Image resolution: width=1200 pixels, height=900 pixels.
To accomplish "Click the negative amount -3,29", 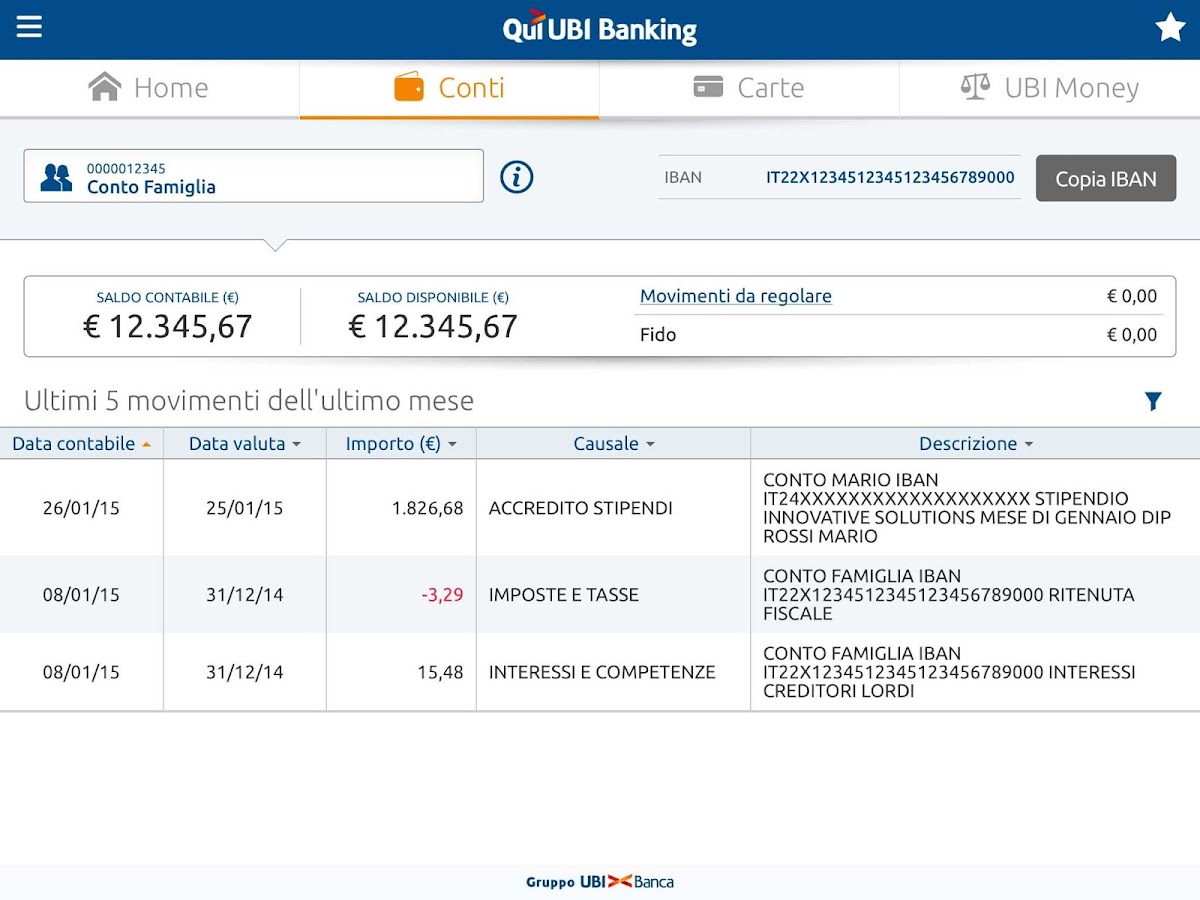I will (442, 595).
